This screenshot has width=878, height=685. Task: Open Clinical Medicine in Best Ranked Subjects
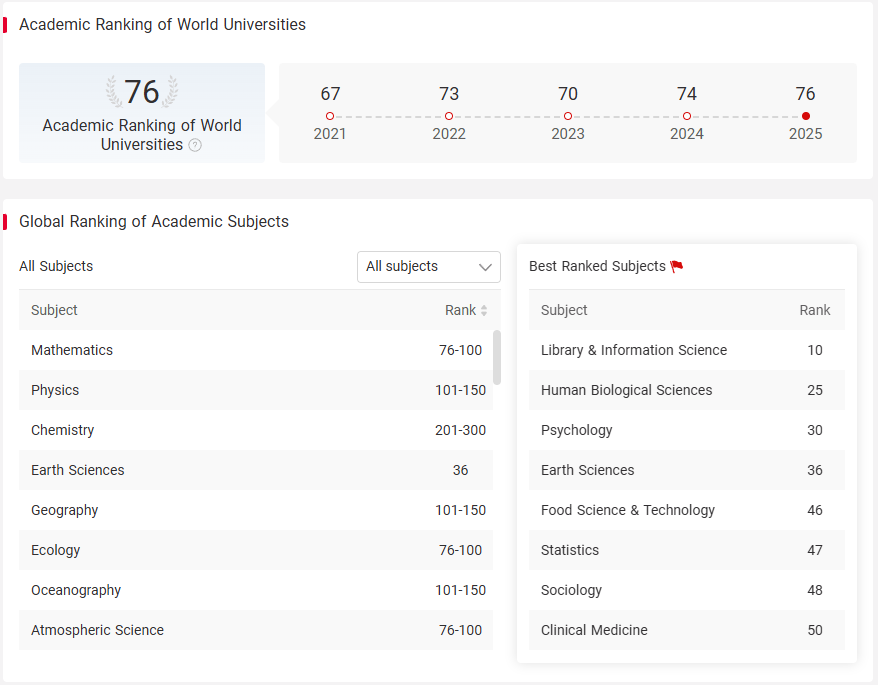[686, 630]
